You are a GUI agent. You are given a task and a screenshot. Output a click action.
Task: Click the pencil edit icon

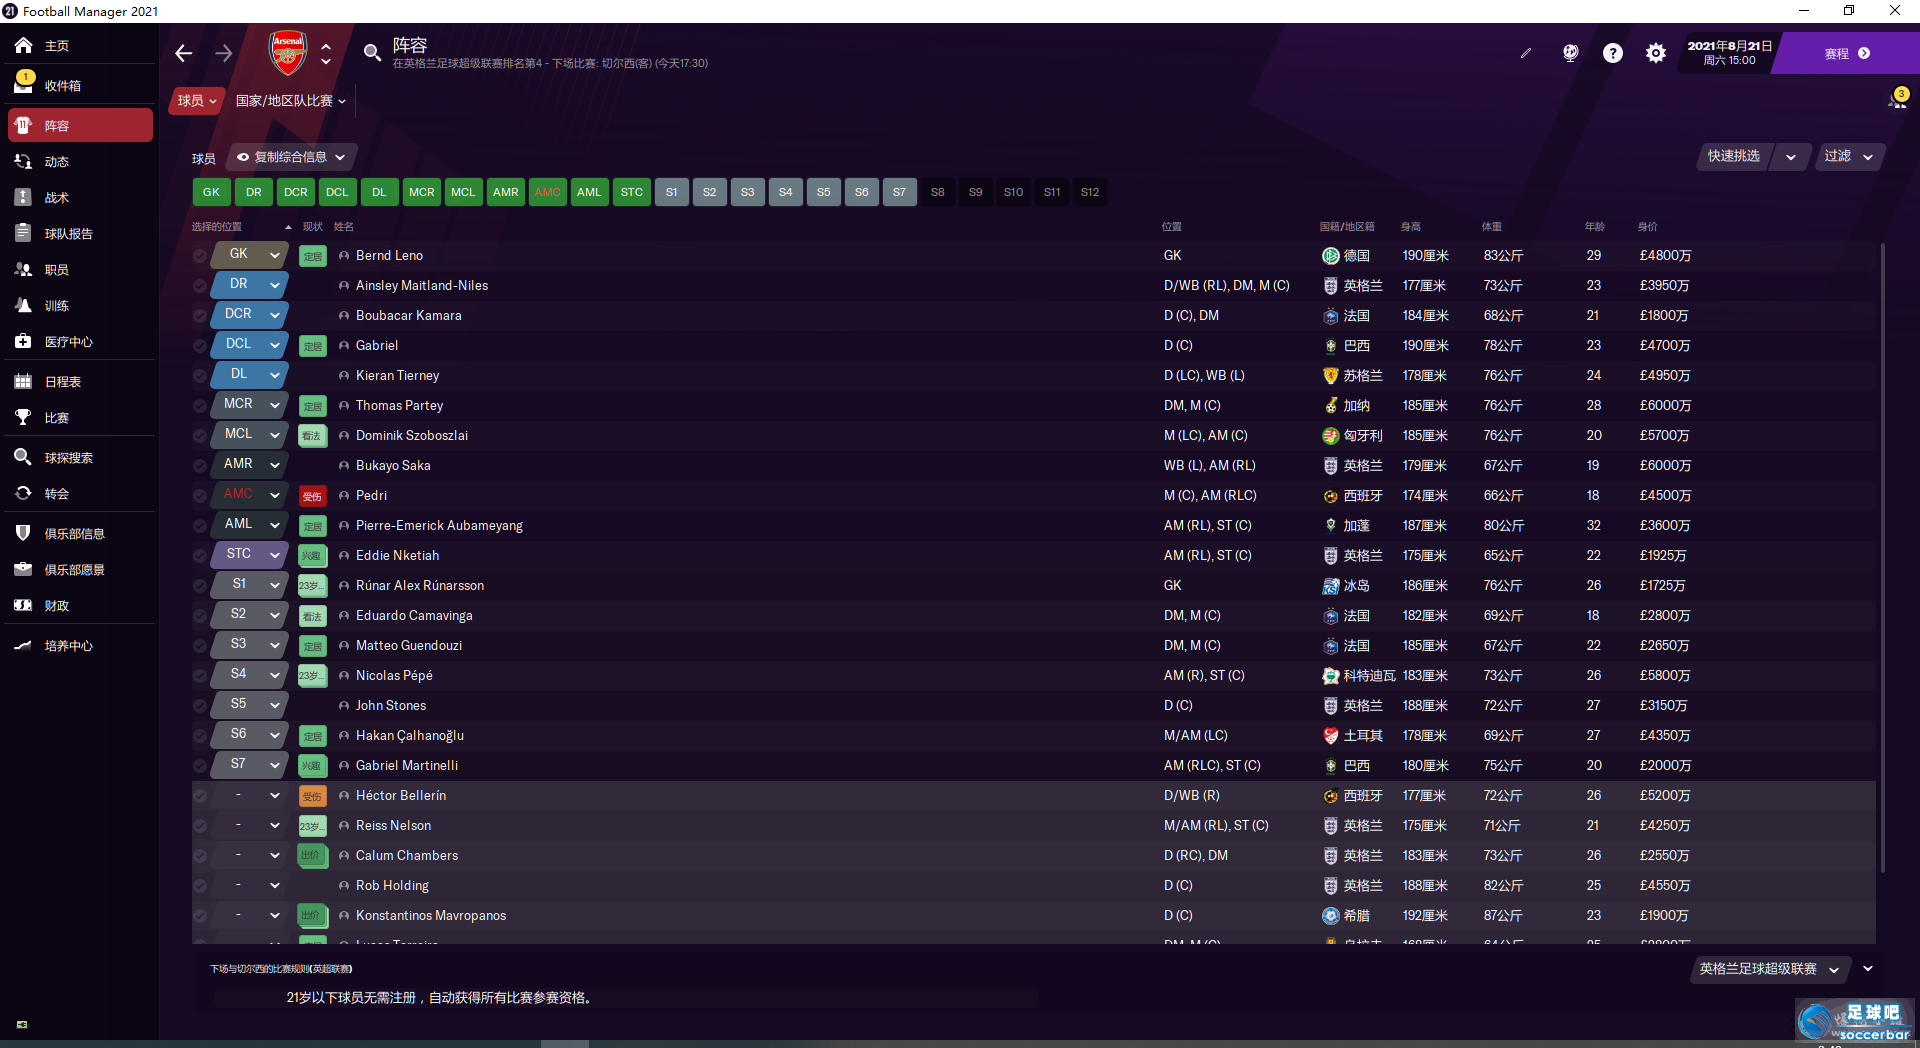pos(1526,53)
